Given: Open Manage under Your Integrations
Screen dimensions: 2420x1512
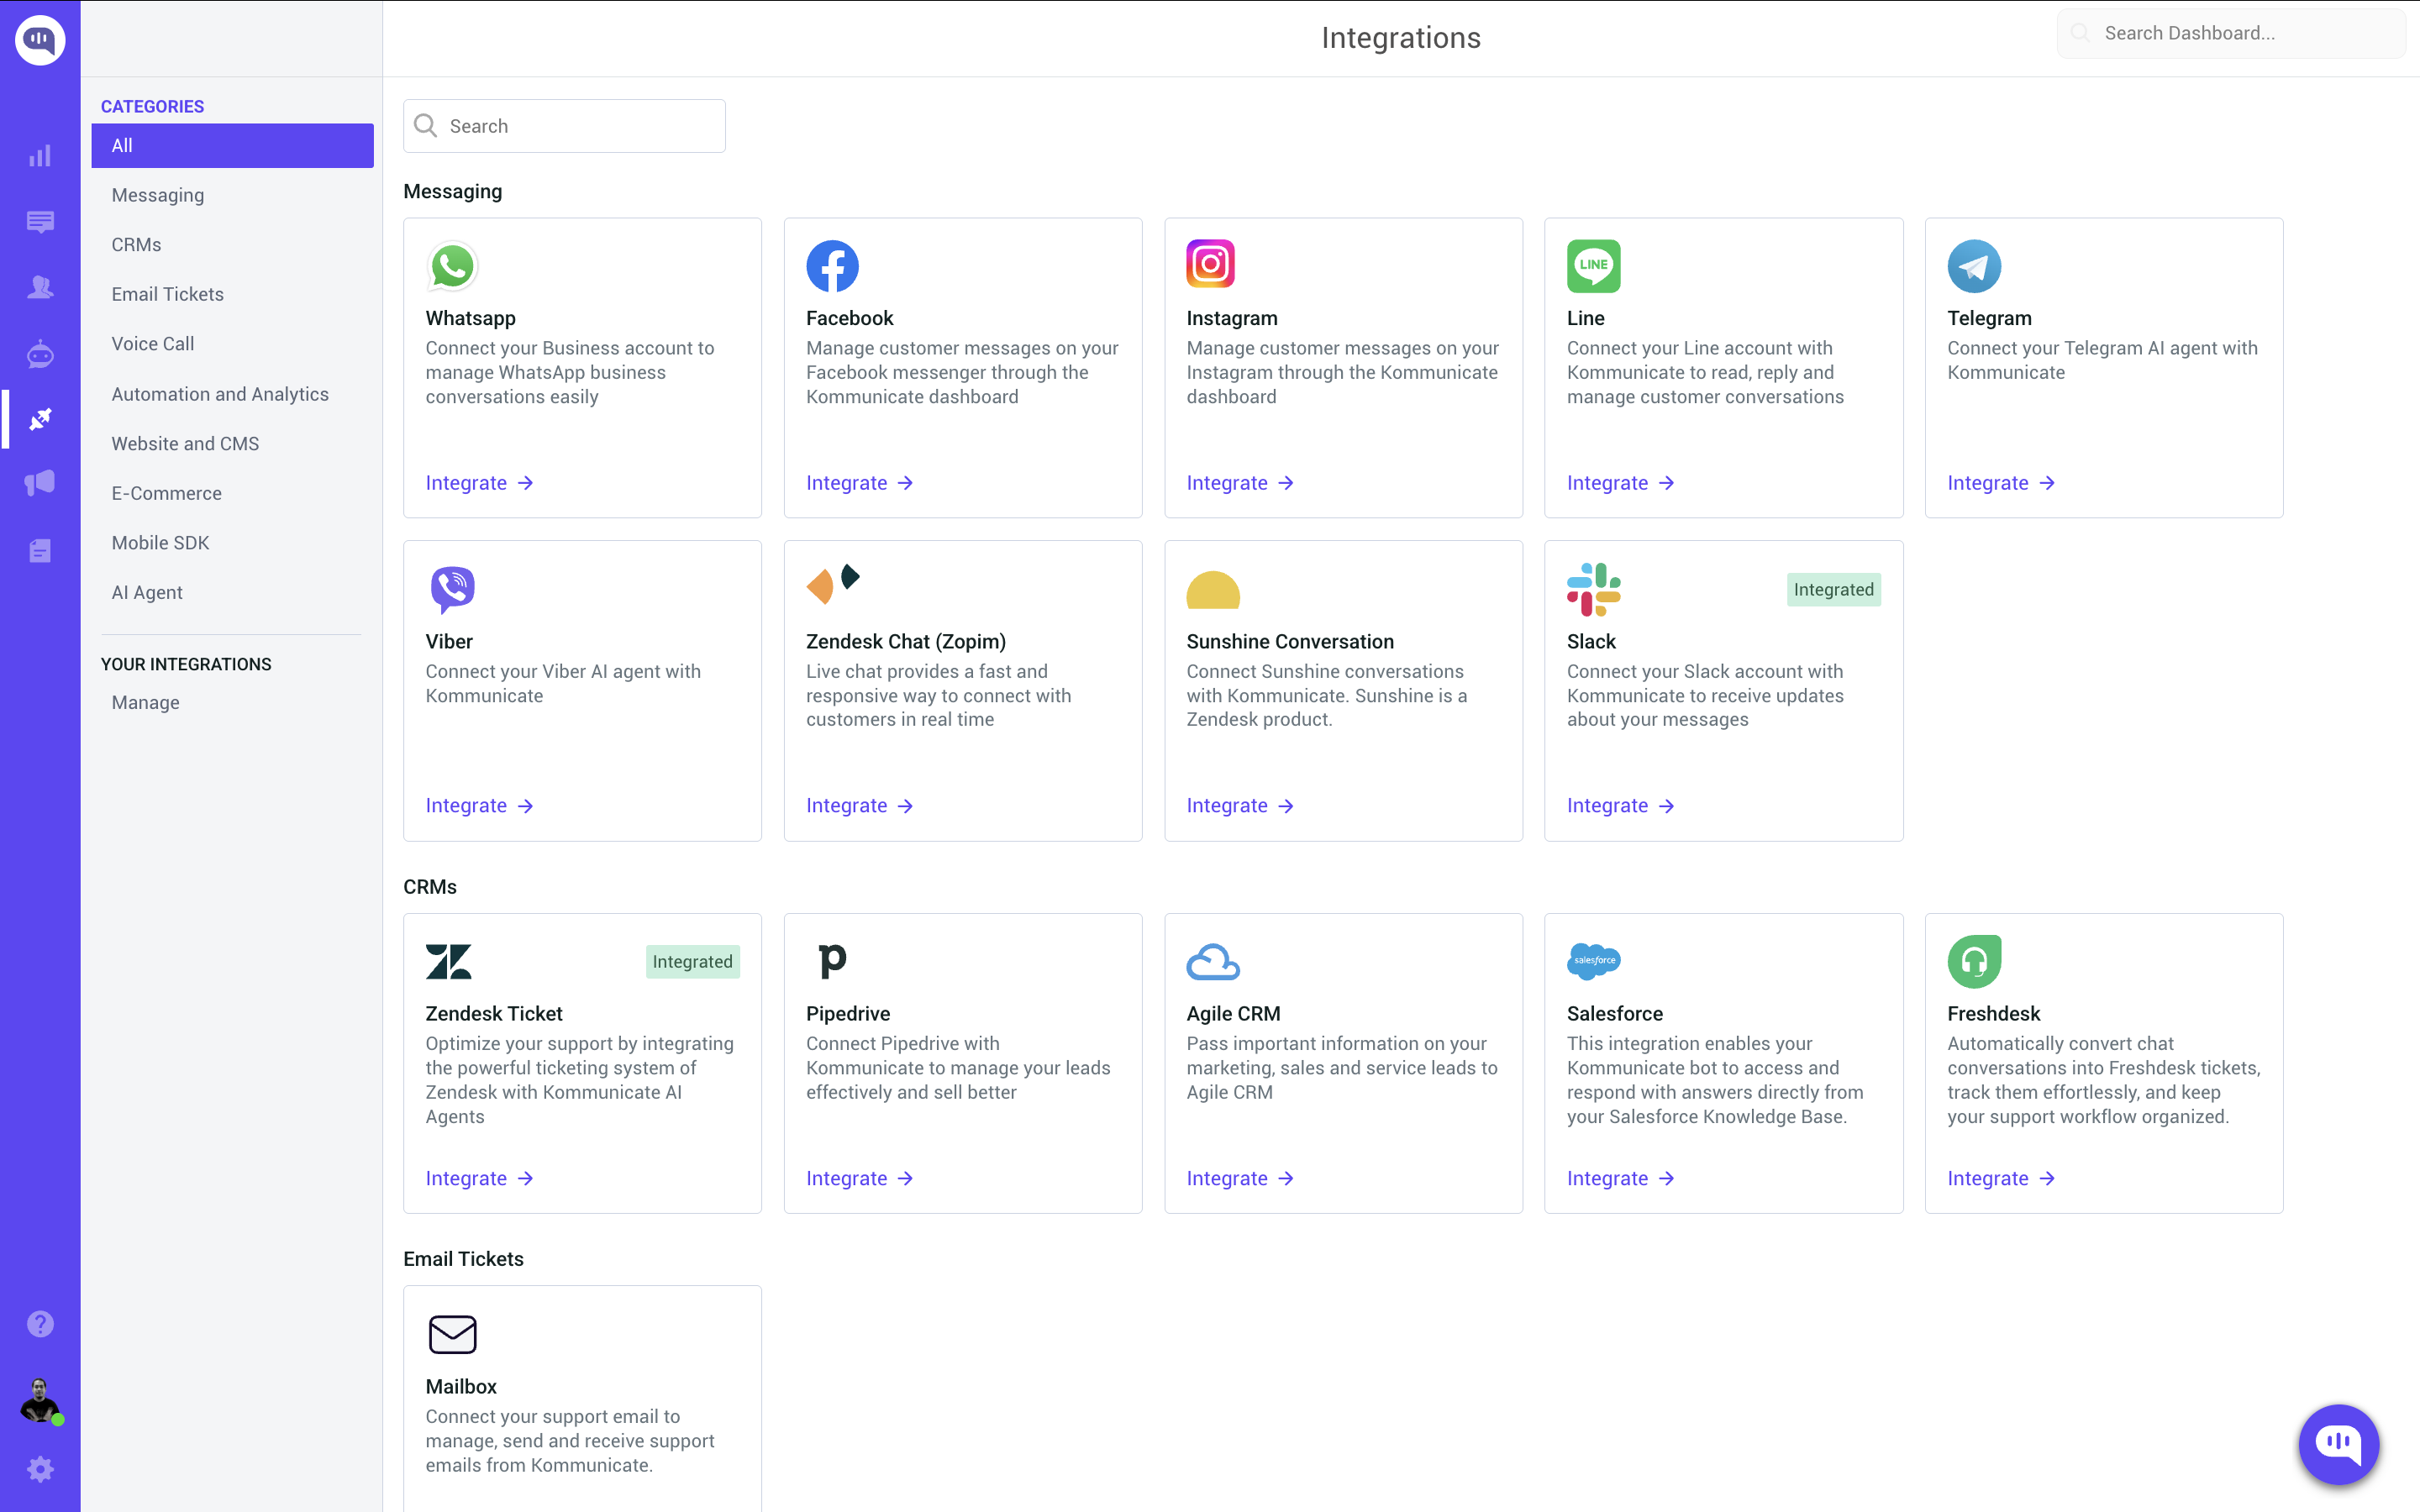Looking at the screenshot, I should pos(146,703).
